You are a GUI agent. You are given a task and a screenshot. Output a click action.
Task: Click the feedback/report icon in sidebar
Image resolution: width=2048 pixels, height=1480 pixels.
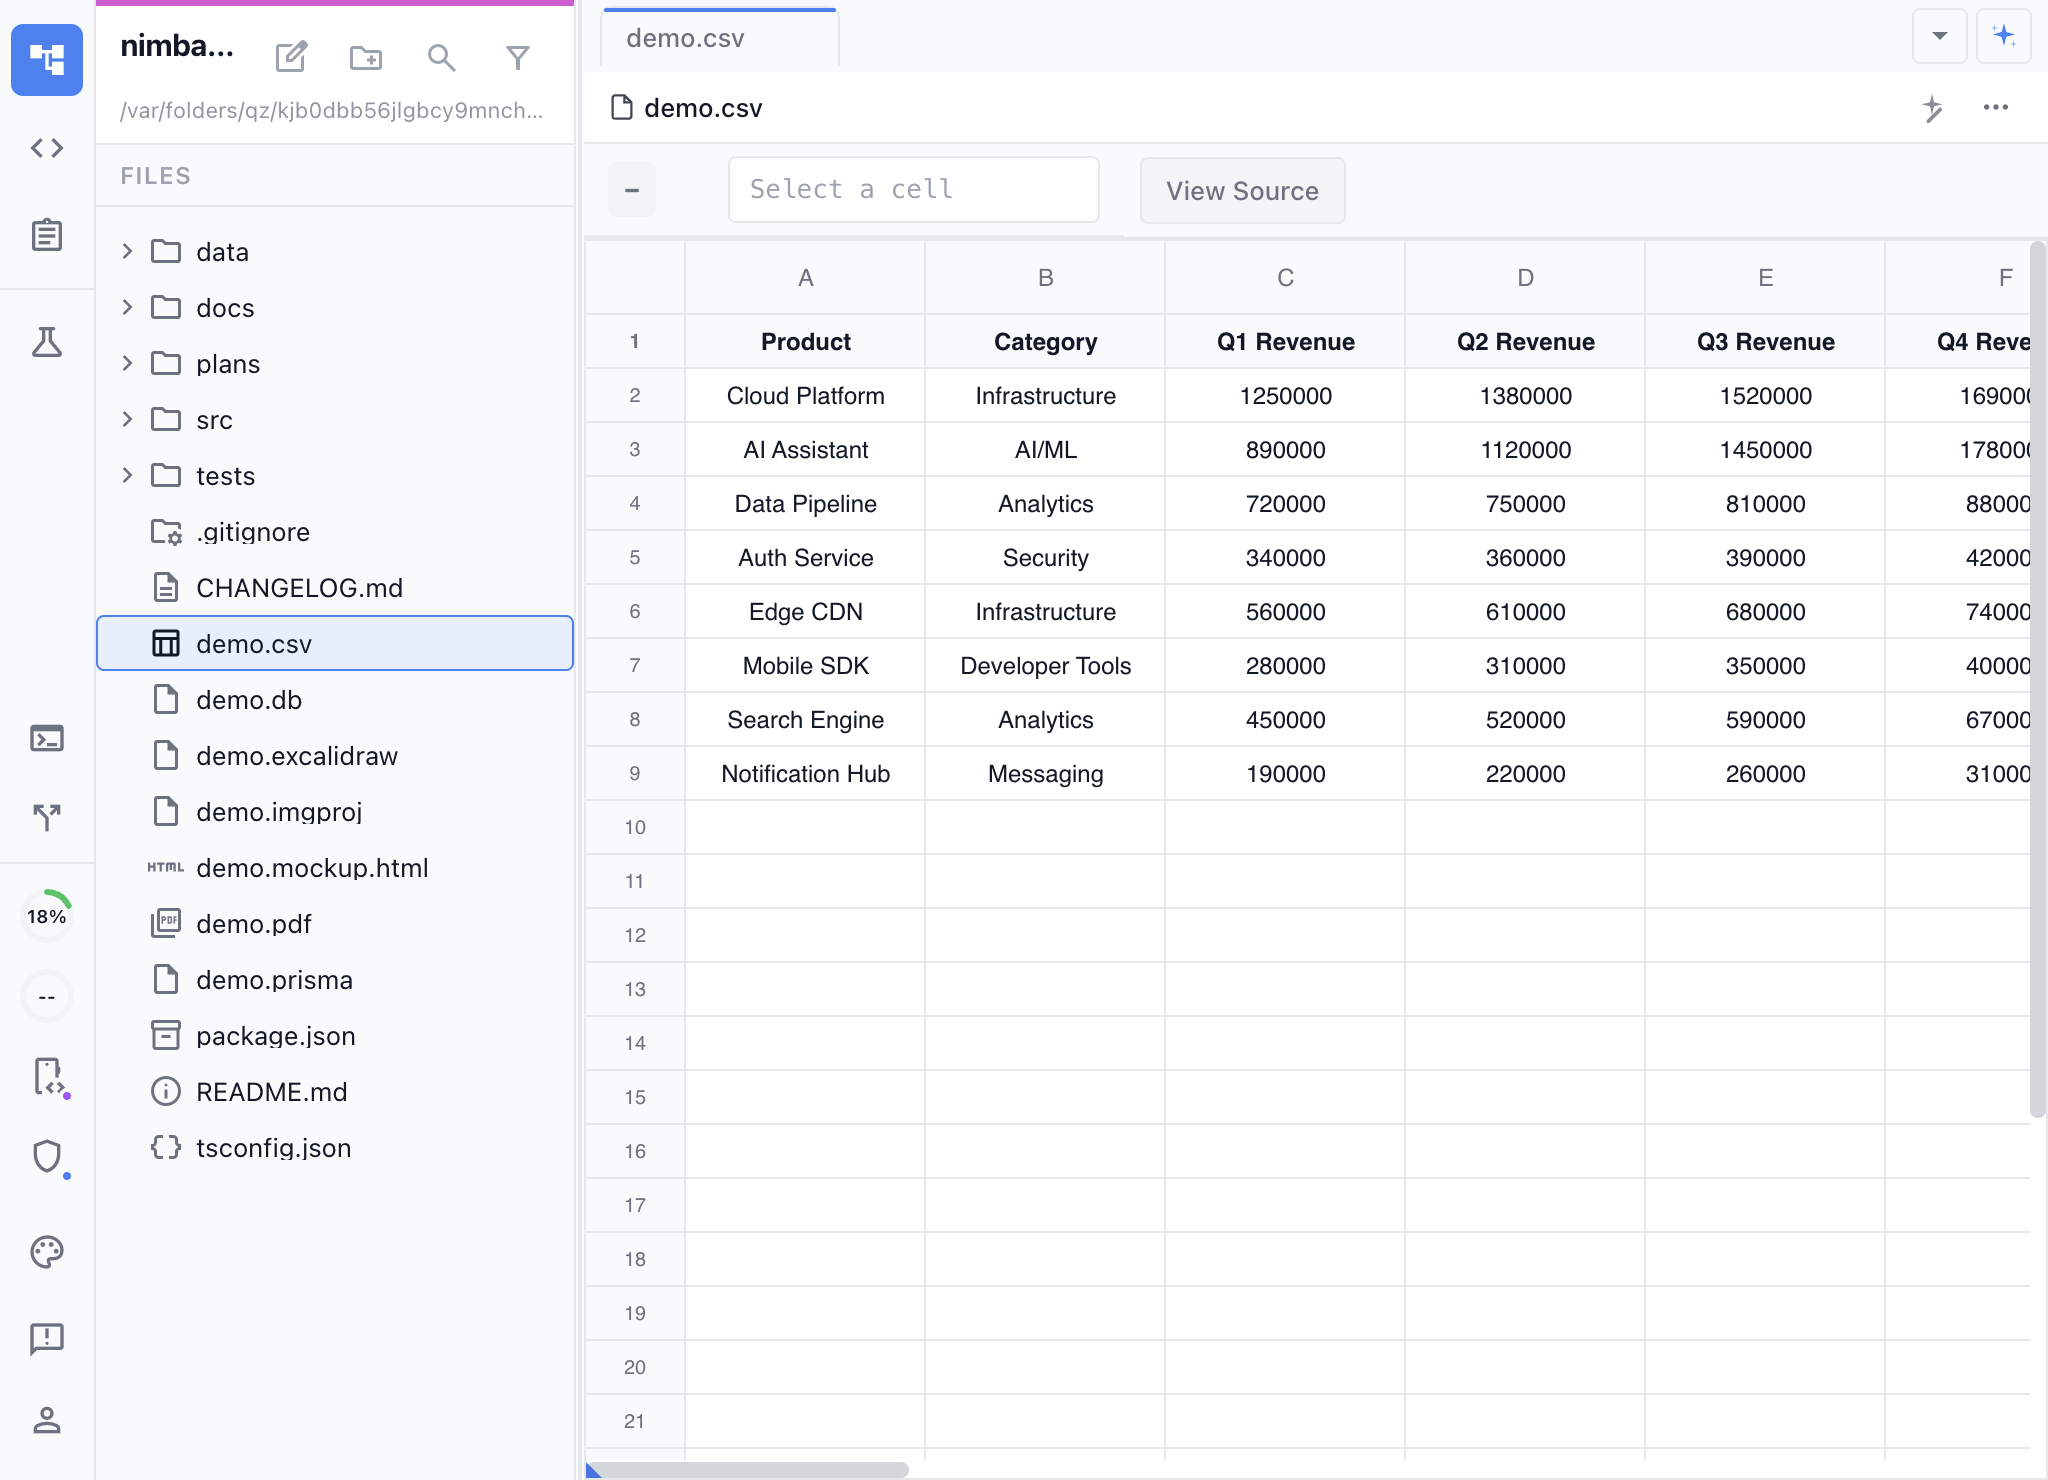[x=46, y=1338]
